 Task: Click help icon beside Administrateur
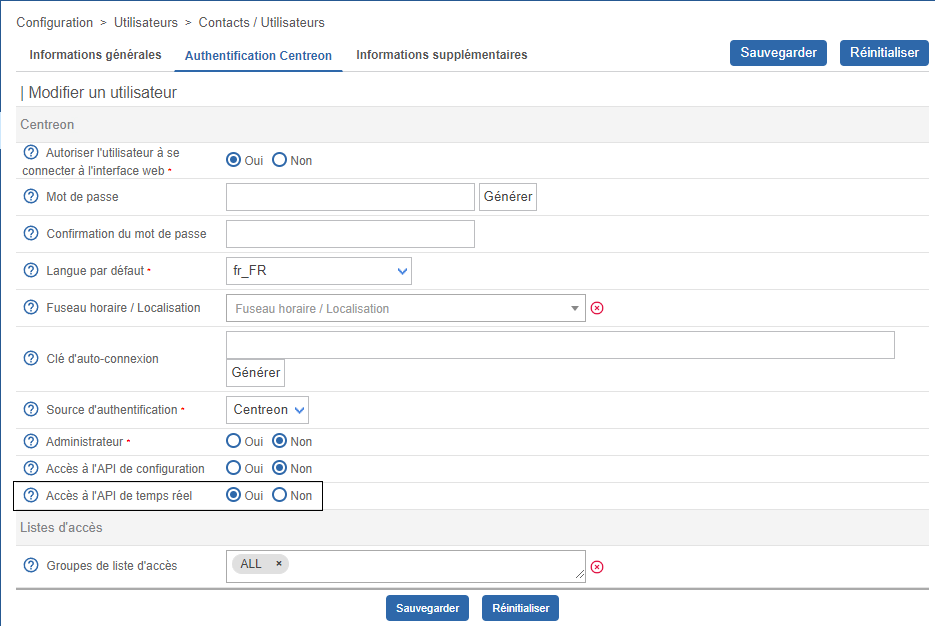pyautogui.click(x=30, y=441)
